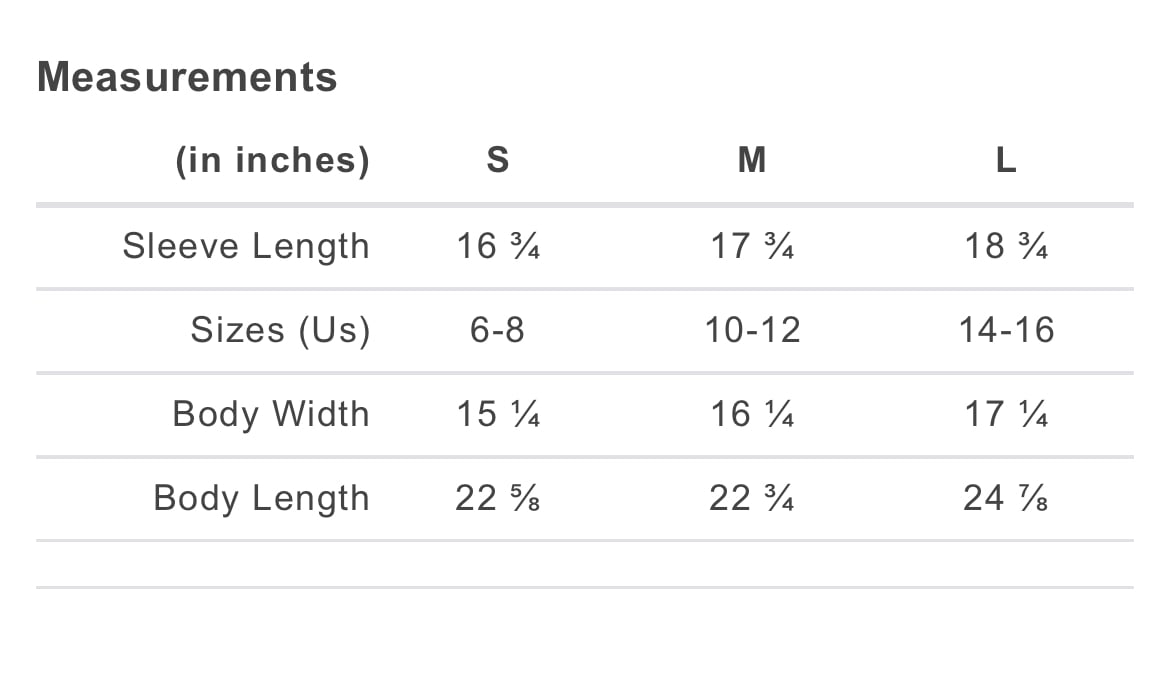This screenshot has height=684, width=1170.
Task: Click Body Width value 17 ¼ for L
Action: pyautogui.click(x=1006, y=414)
